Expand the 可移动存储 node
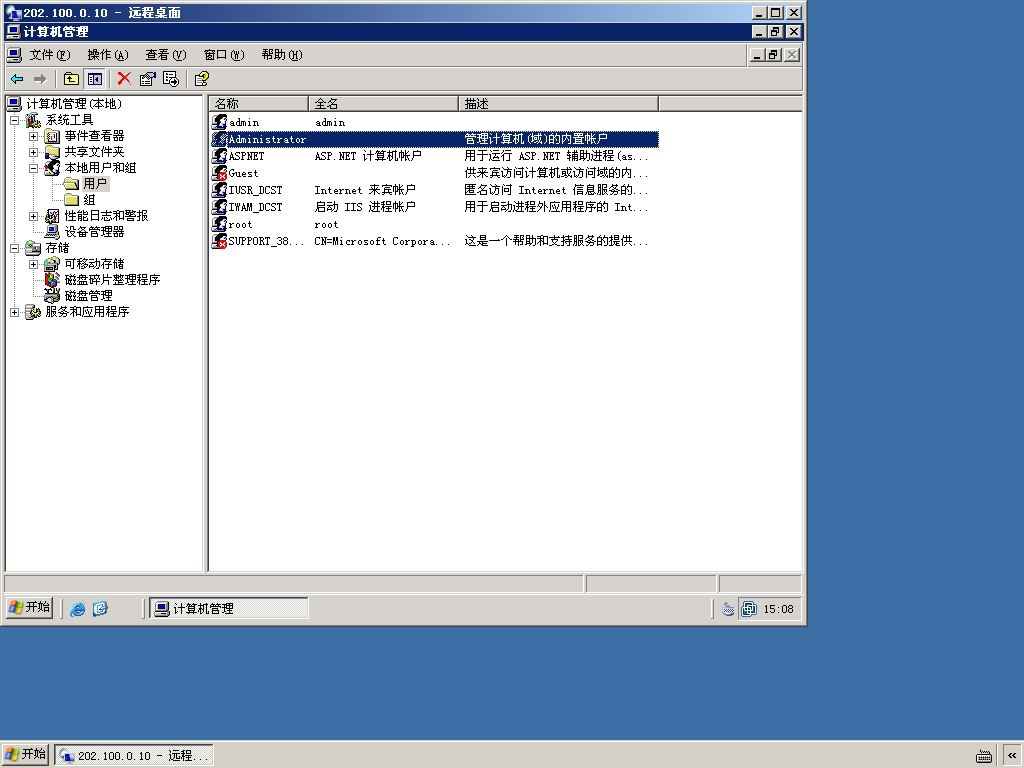 click(33, 264)
